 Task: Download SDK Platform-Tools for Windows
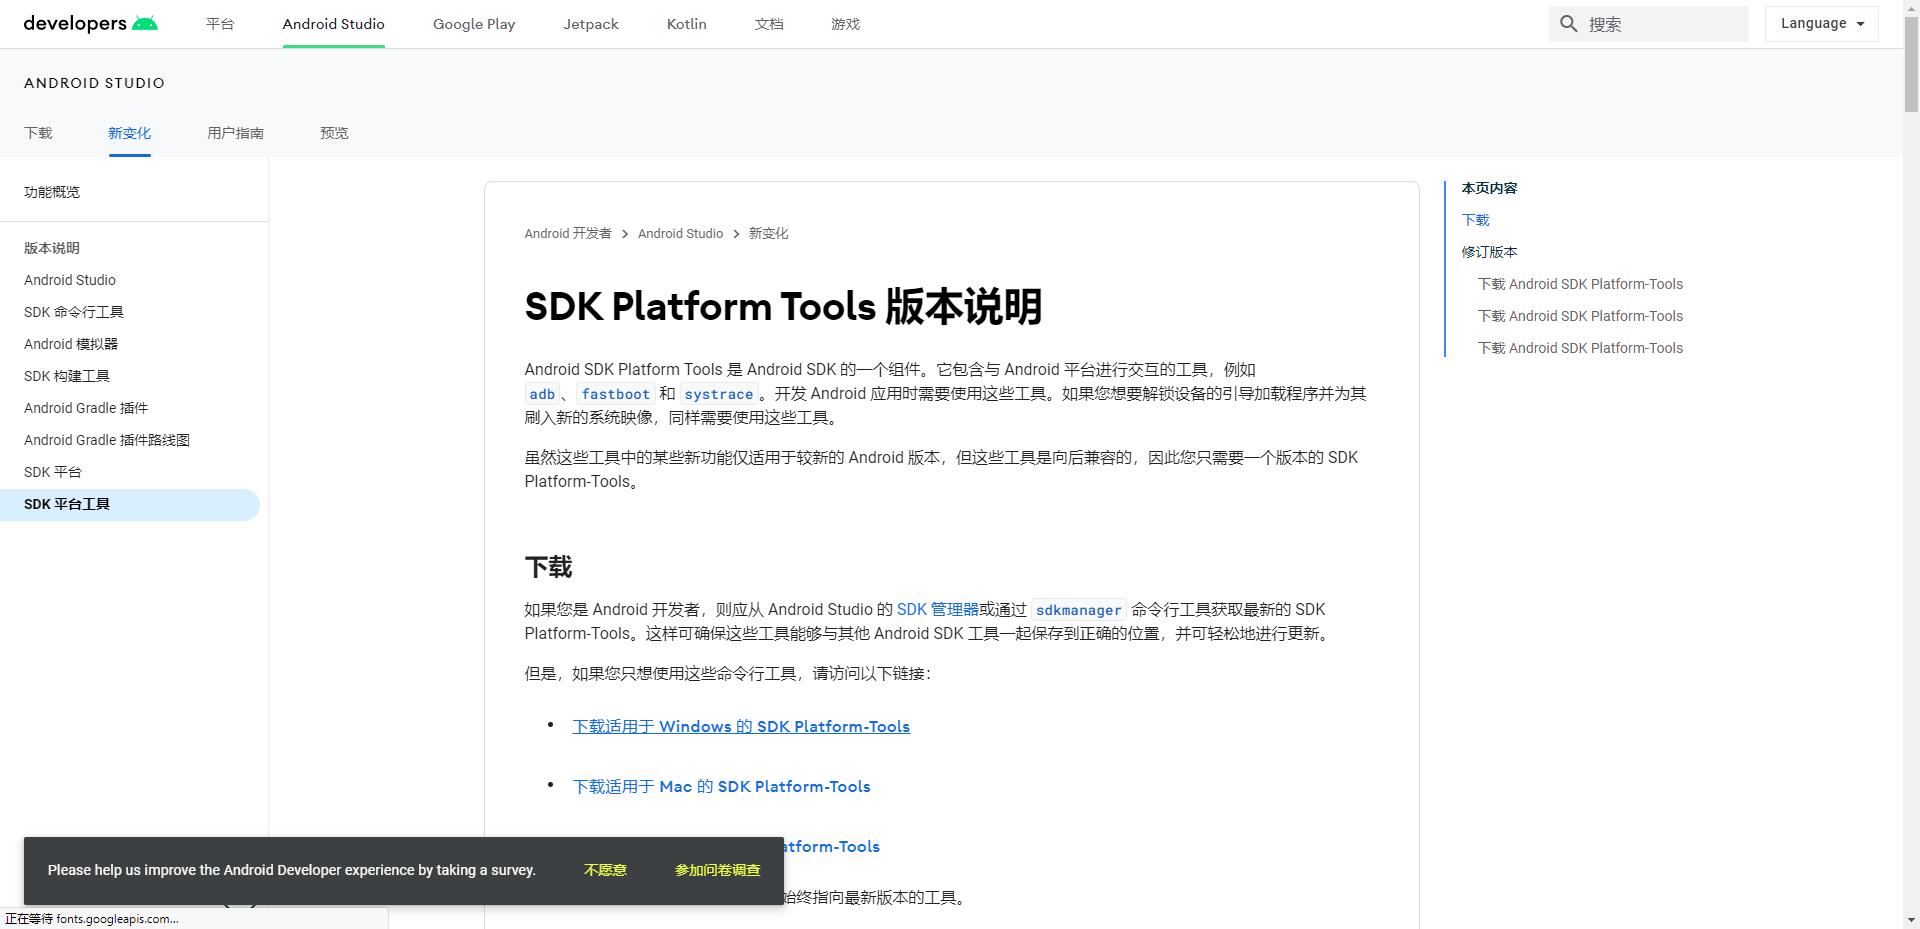click(741, 726)
